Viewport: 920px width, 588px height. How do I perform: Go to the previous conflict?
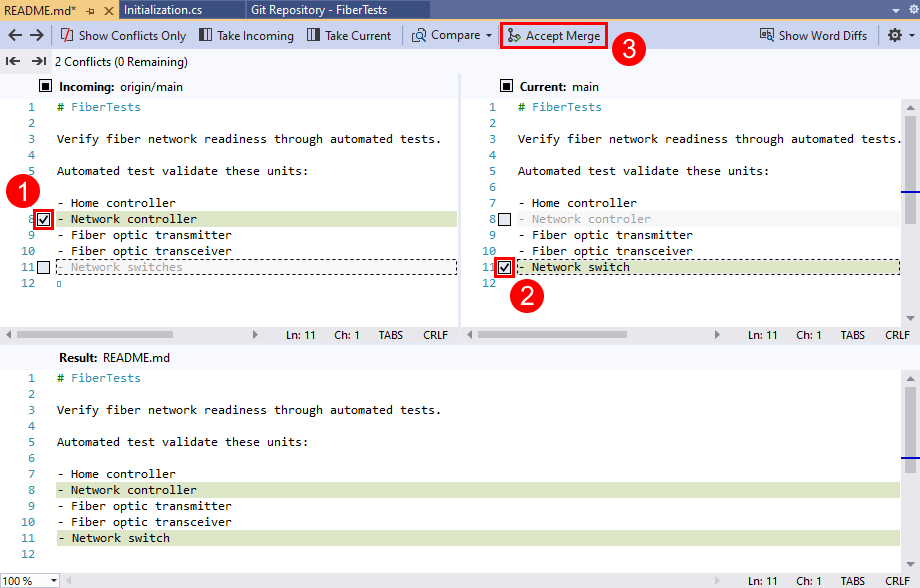point(13,60)
